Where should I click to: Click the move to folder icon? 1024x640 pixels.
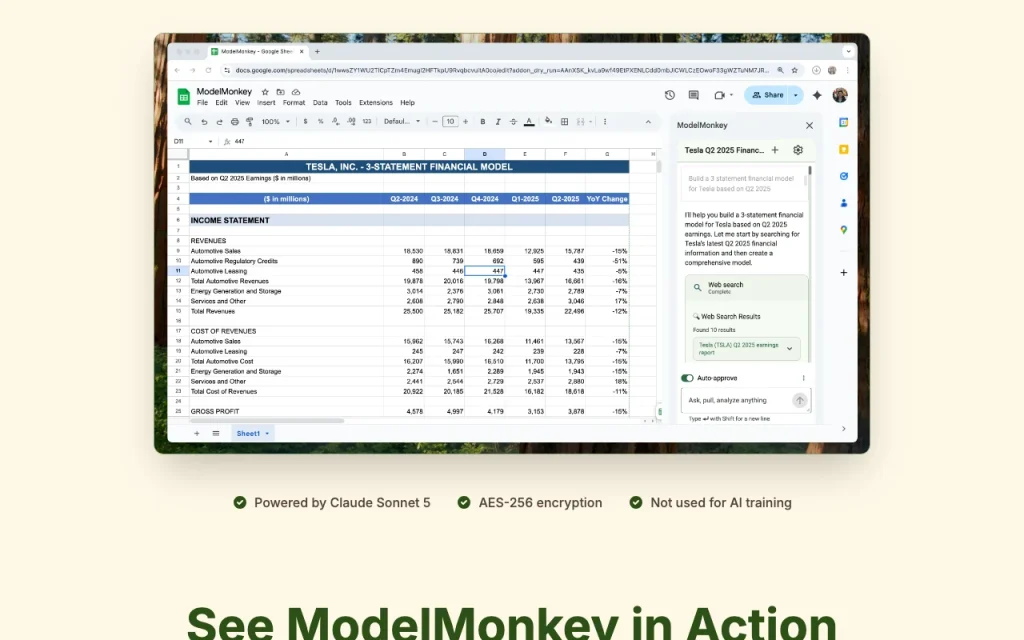click(x=280, y=92)
